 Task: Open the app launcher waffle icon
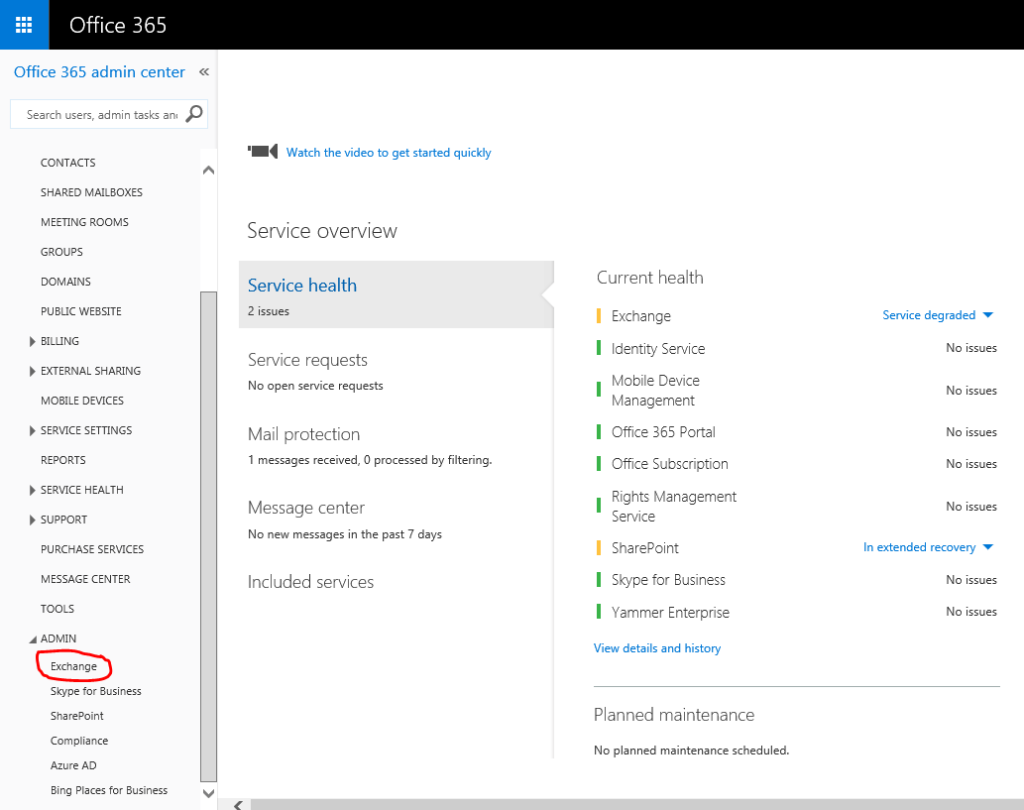pos(24,25)
